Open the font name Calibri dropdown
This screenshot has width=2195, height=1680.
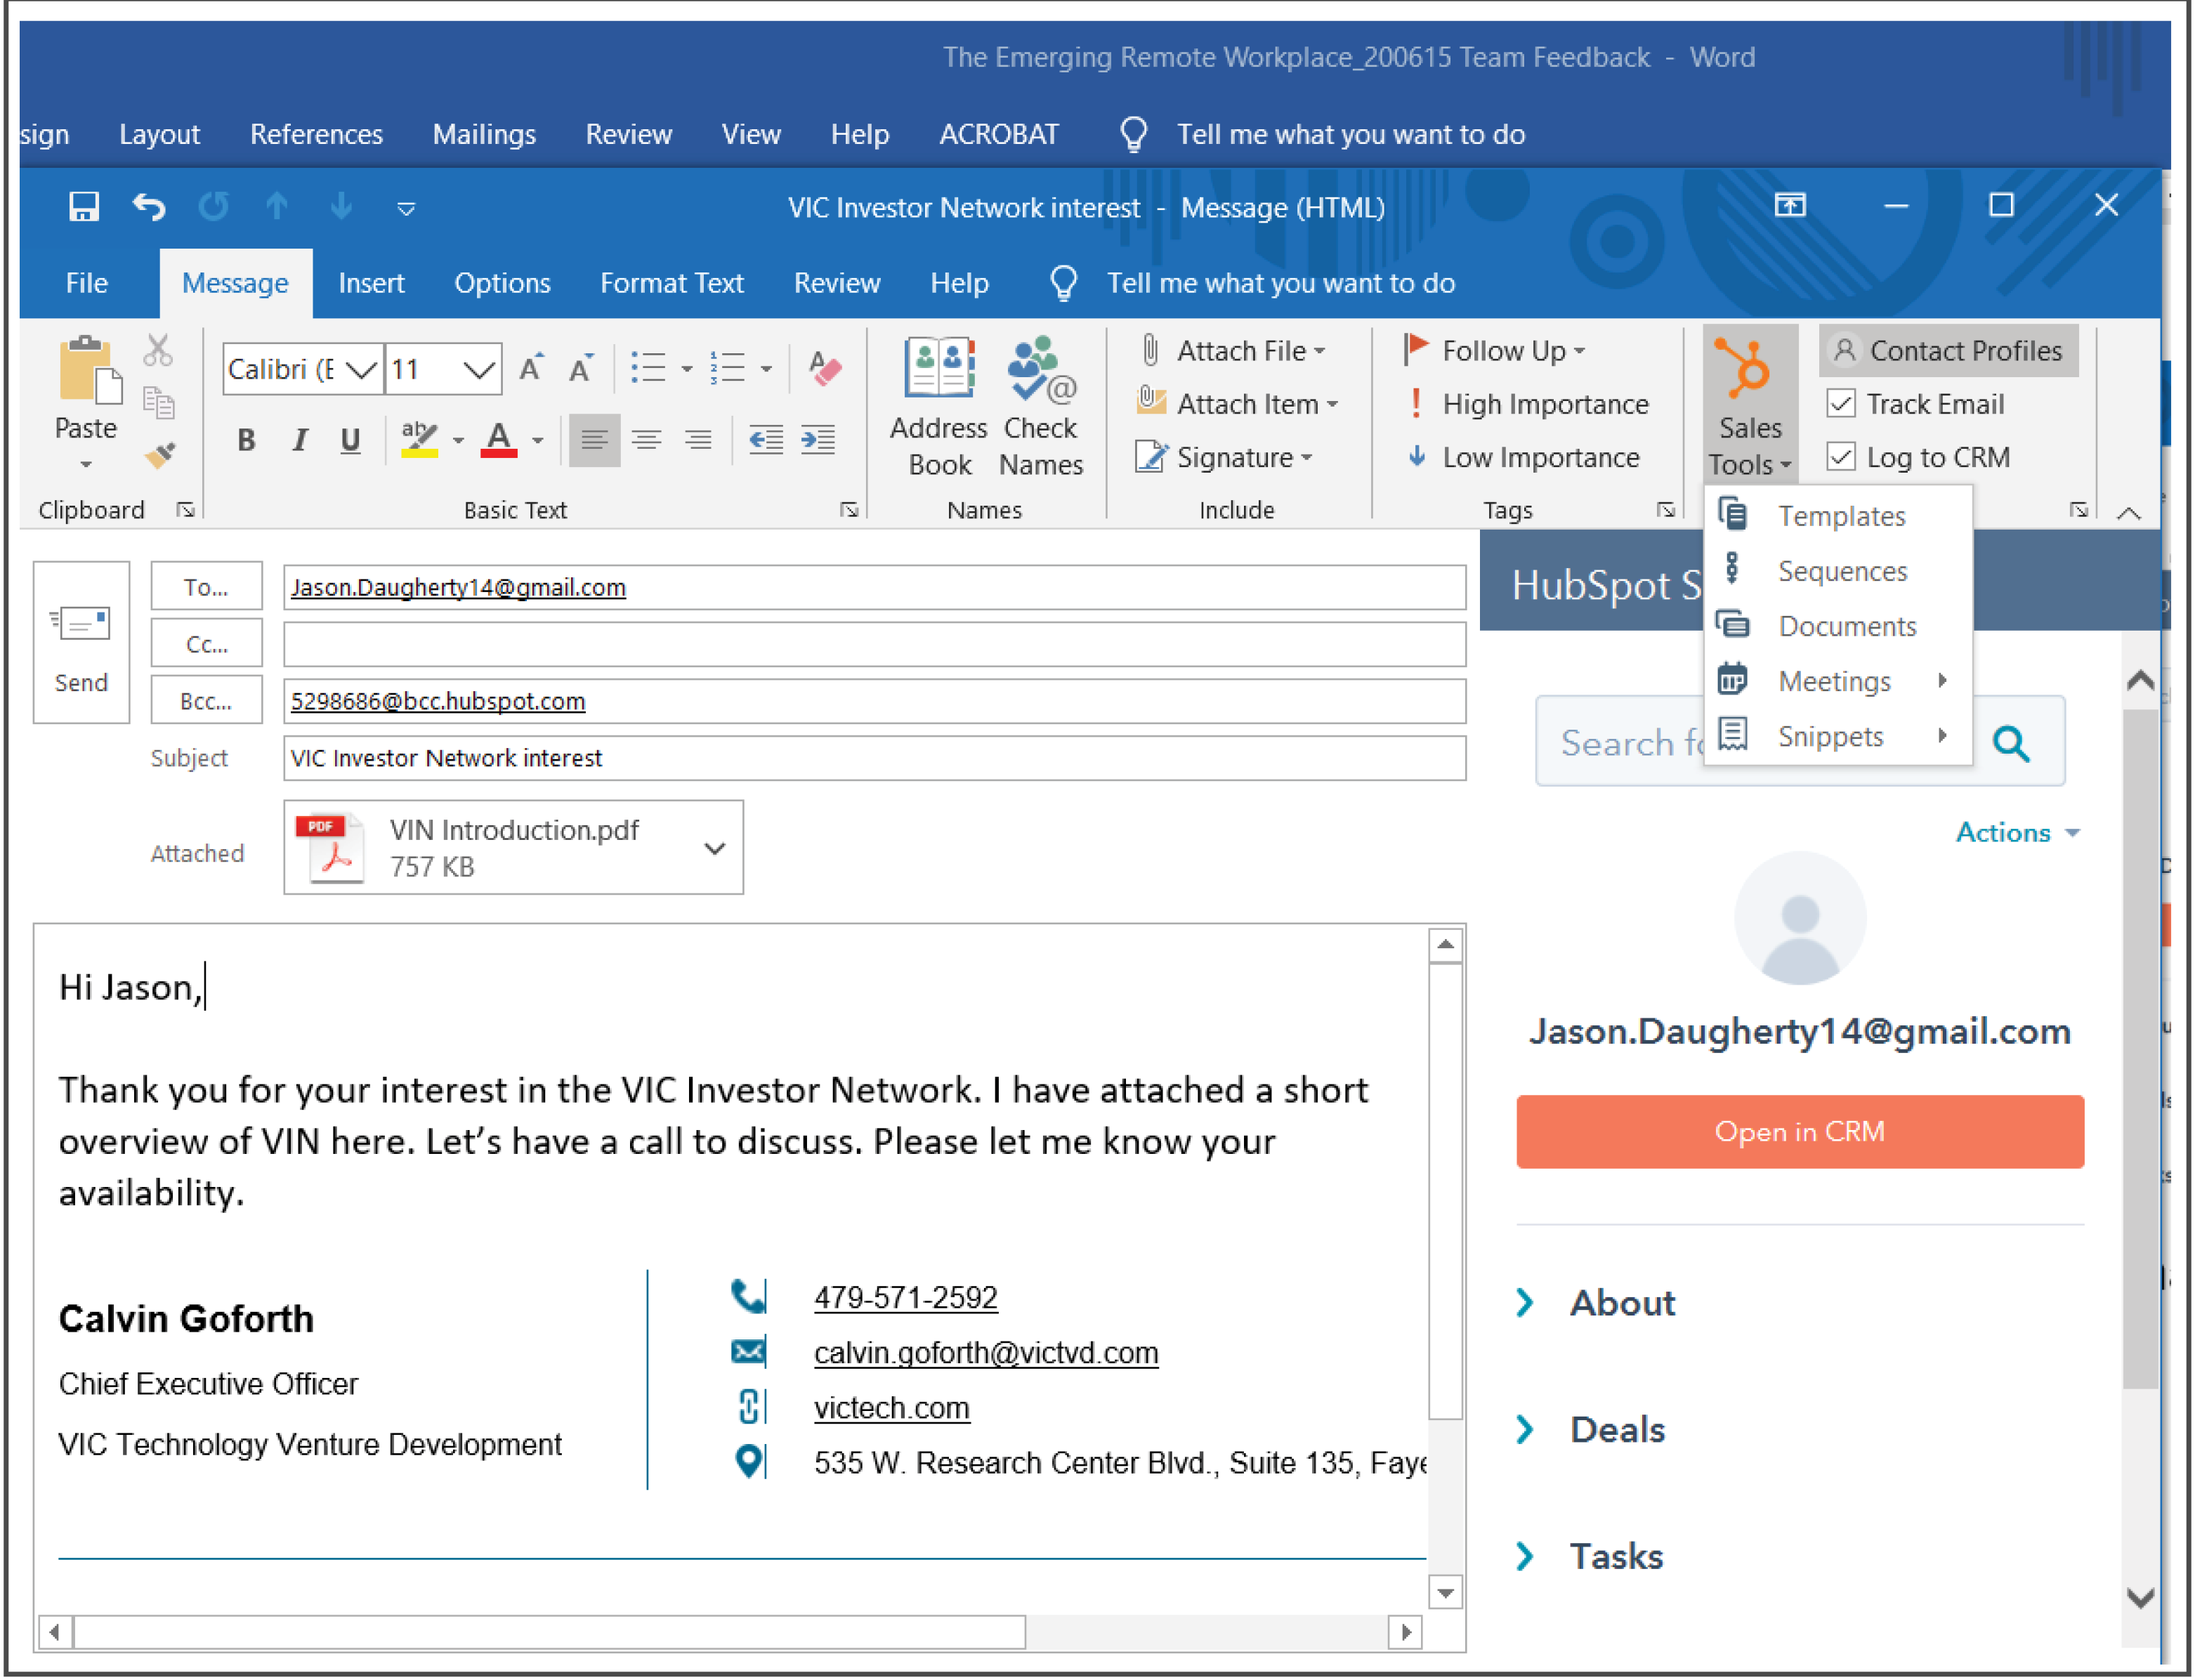pyautogui.click(x=361, y=370)
